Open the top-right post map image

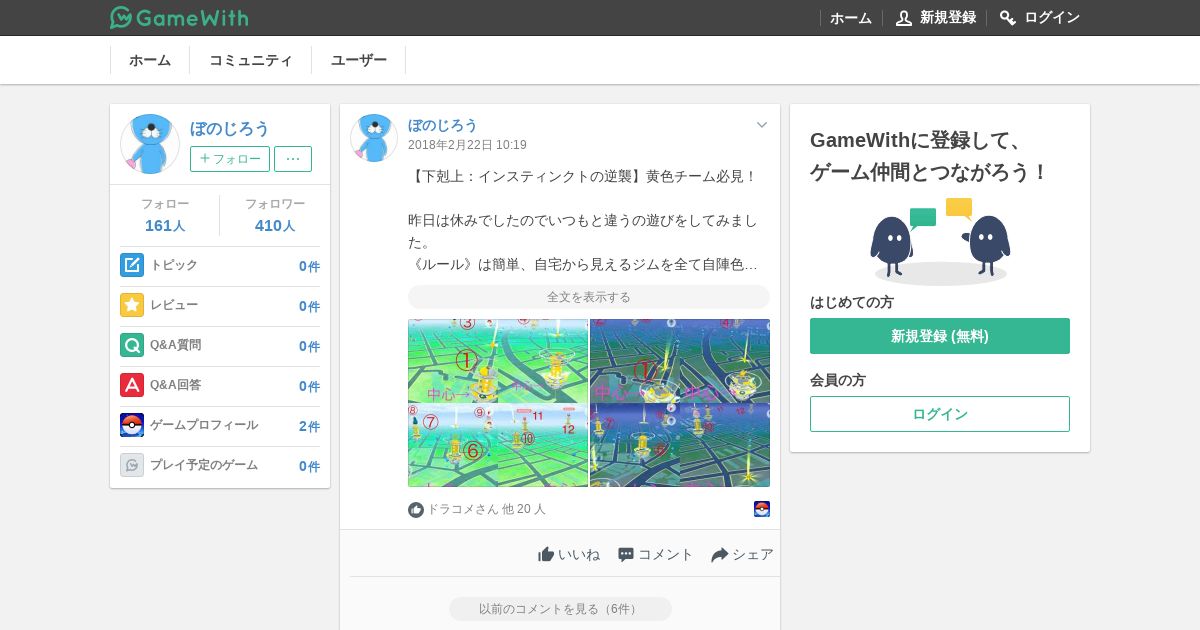pyautogui.click(x=680, y=361)
